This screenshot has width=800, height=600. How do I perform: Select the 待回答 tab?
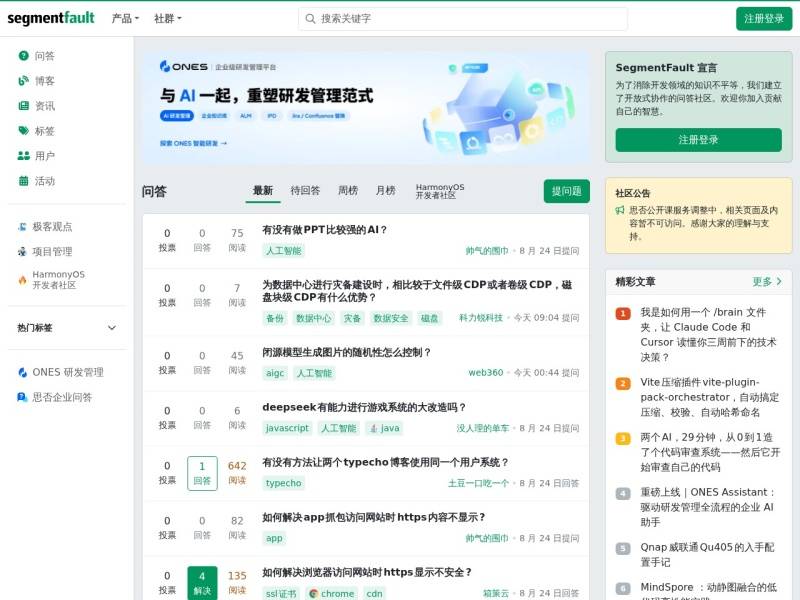coord(305,191)
